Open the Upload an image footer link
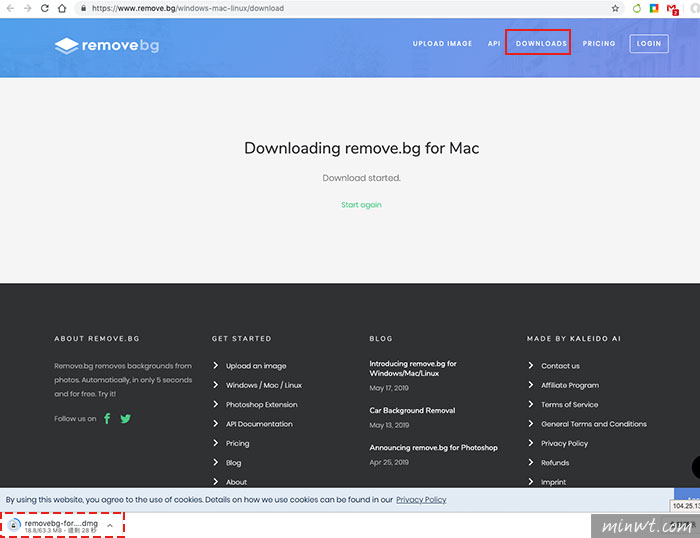The width and height of the screenshot is (700, 538). 256,366
